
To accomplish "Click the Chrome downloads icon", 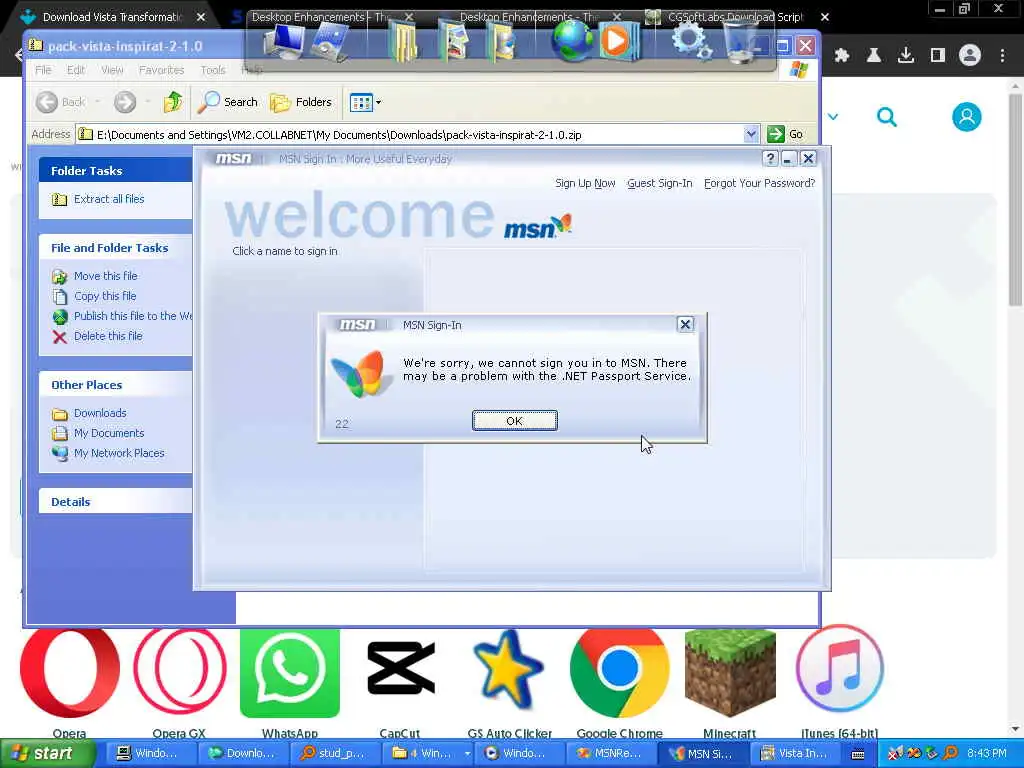I will coord(906,56).
